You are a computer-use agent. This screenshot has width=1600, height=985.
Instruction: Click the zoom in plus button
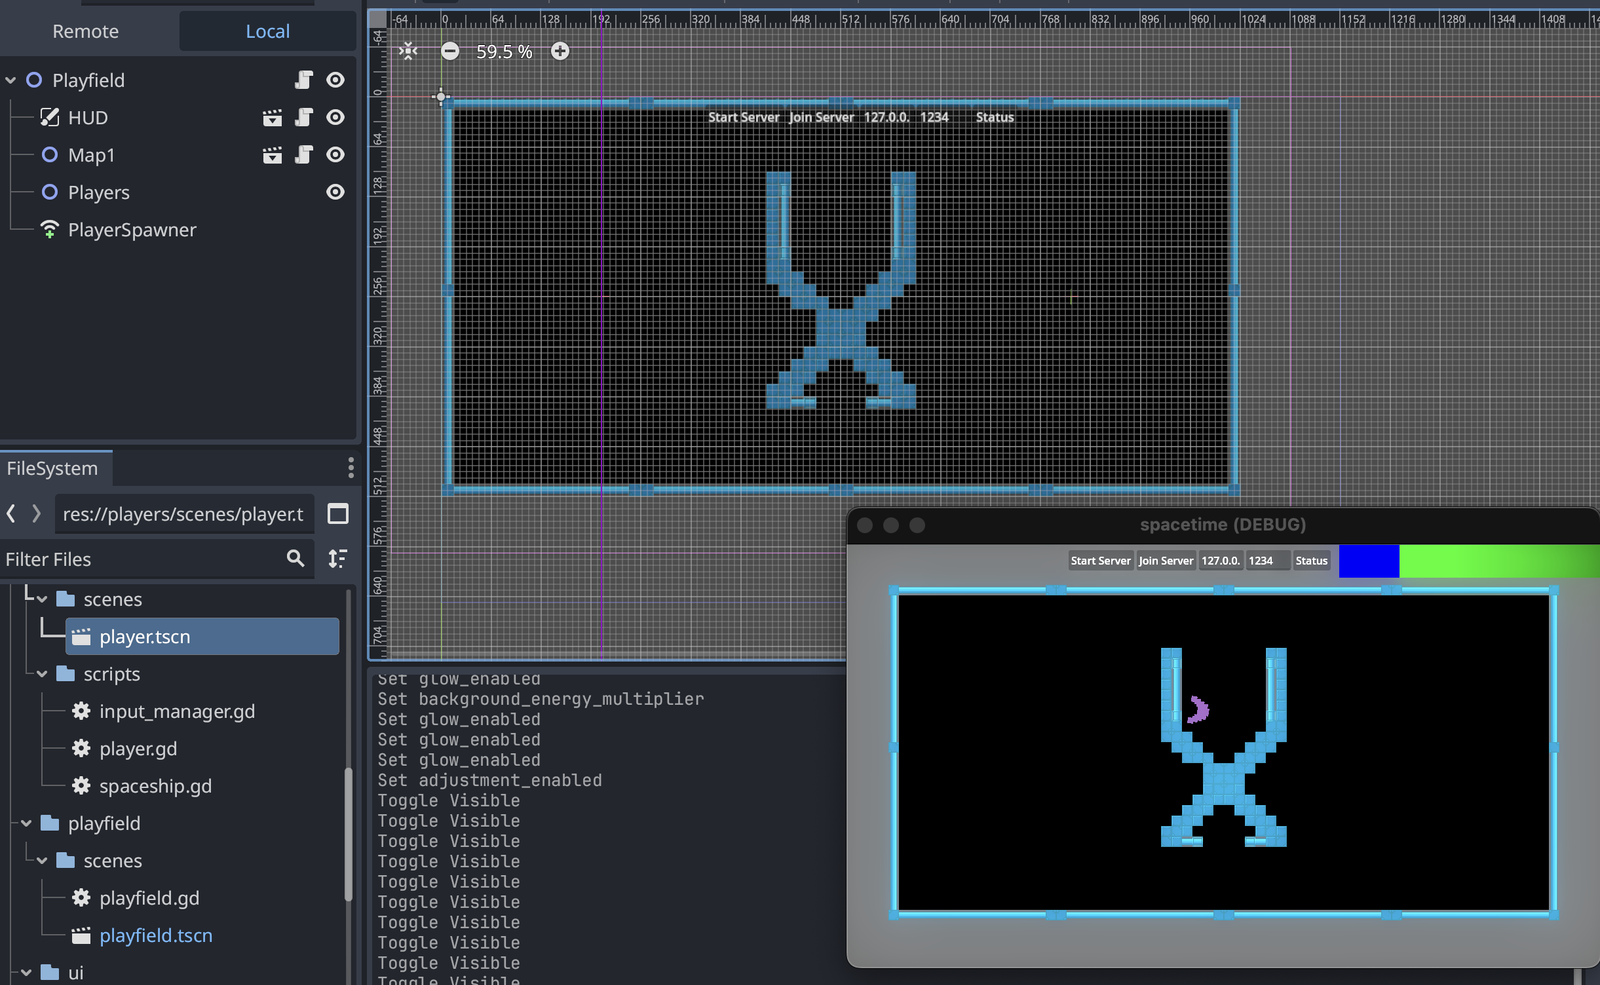click(x=560, y=51)
